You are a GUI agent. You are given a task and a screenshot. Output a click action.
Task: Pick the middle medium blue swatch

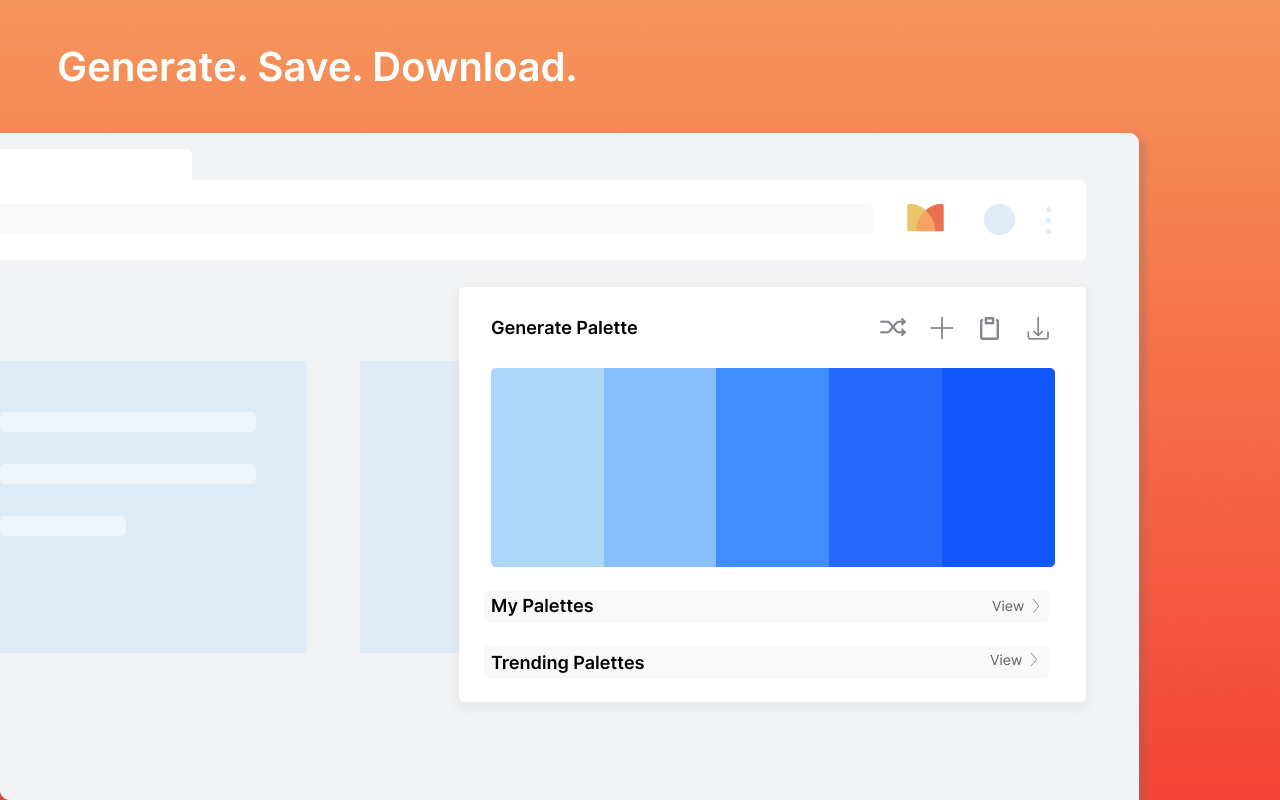click(x=772, y=467)
